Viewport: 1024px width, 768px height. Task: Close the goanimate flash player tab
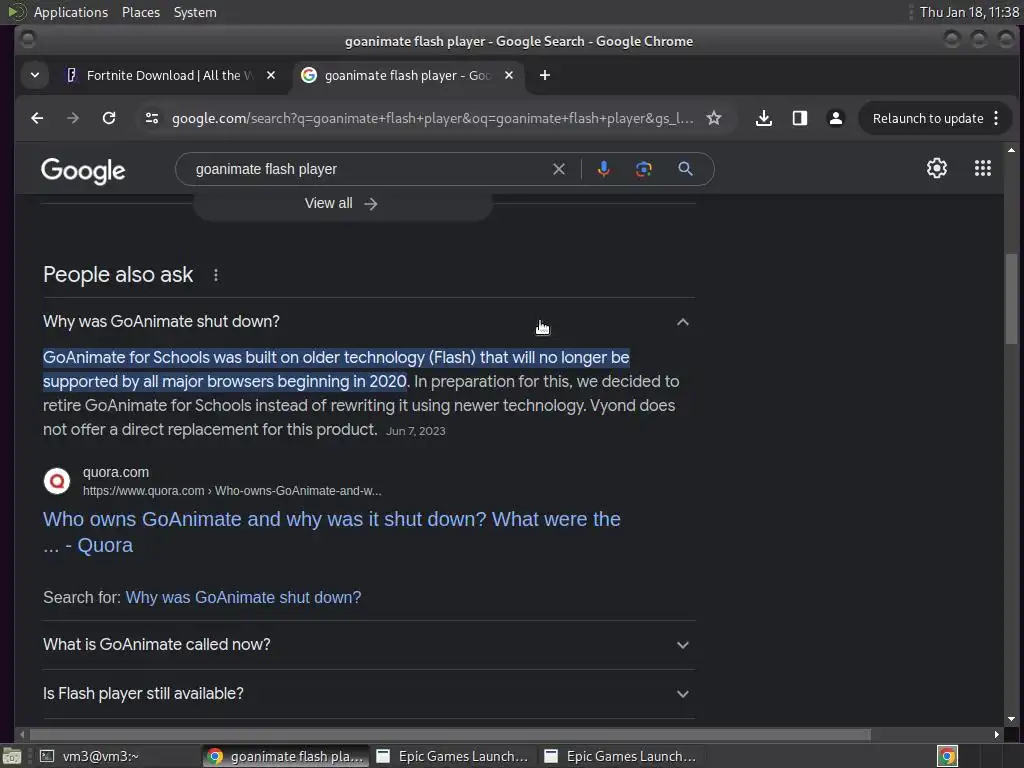pyautogui.click(x=509, y=75)
